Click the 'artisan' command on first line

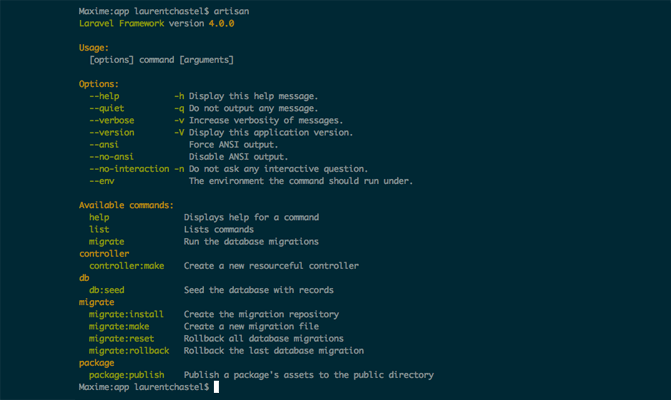pos(231,11)
